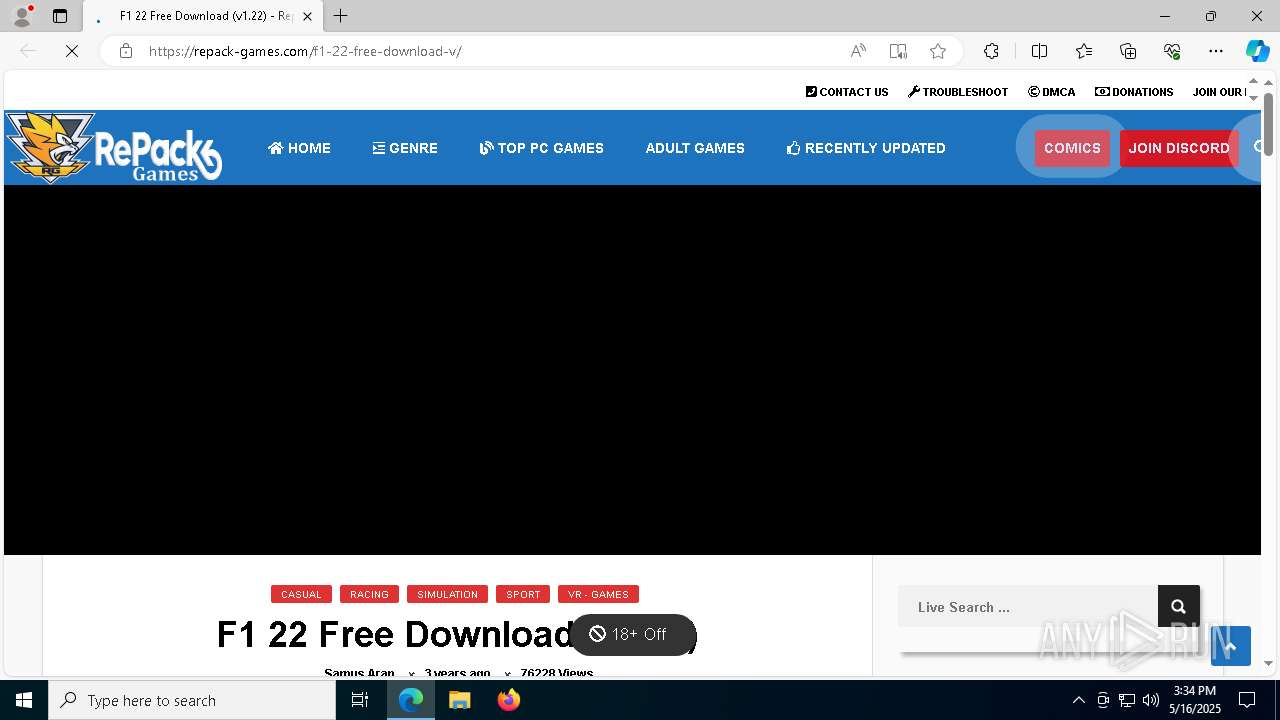Go back to the previous page

point(28,51)
